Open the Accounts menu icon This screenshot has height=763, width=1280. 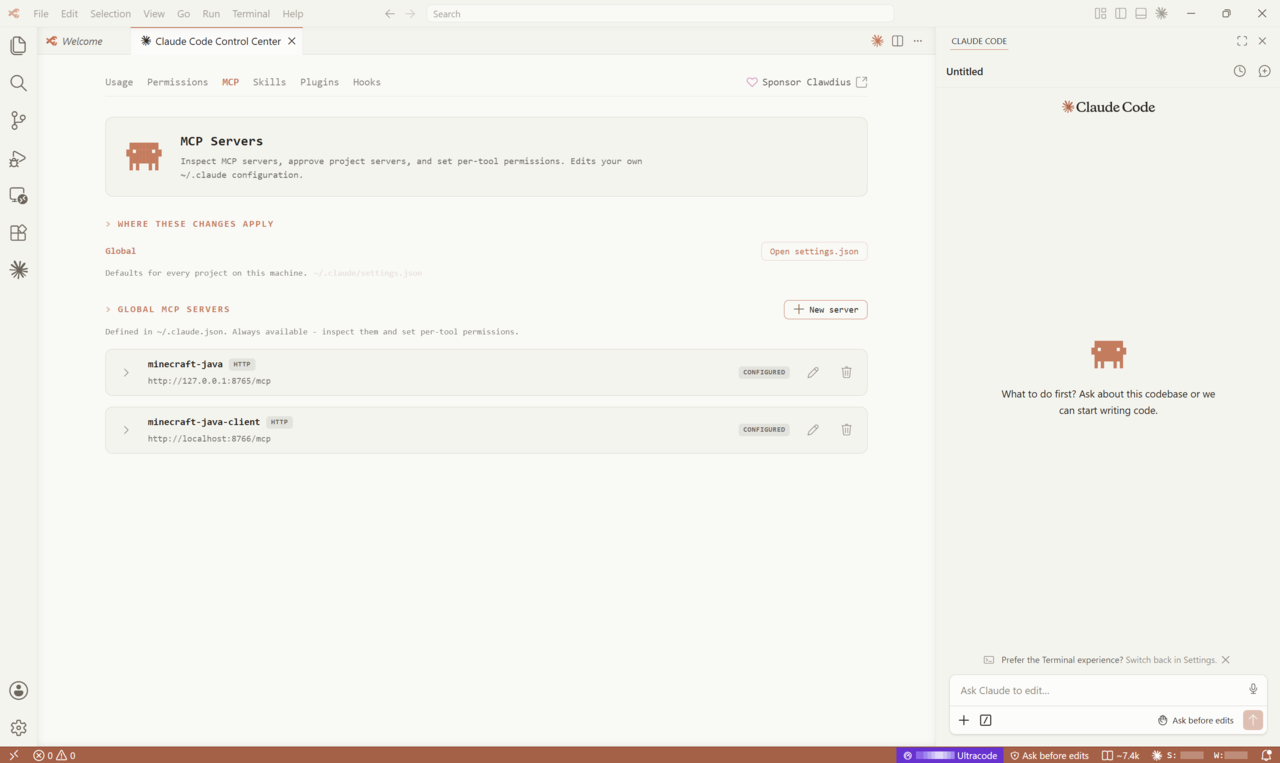point(18,691)
